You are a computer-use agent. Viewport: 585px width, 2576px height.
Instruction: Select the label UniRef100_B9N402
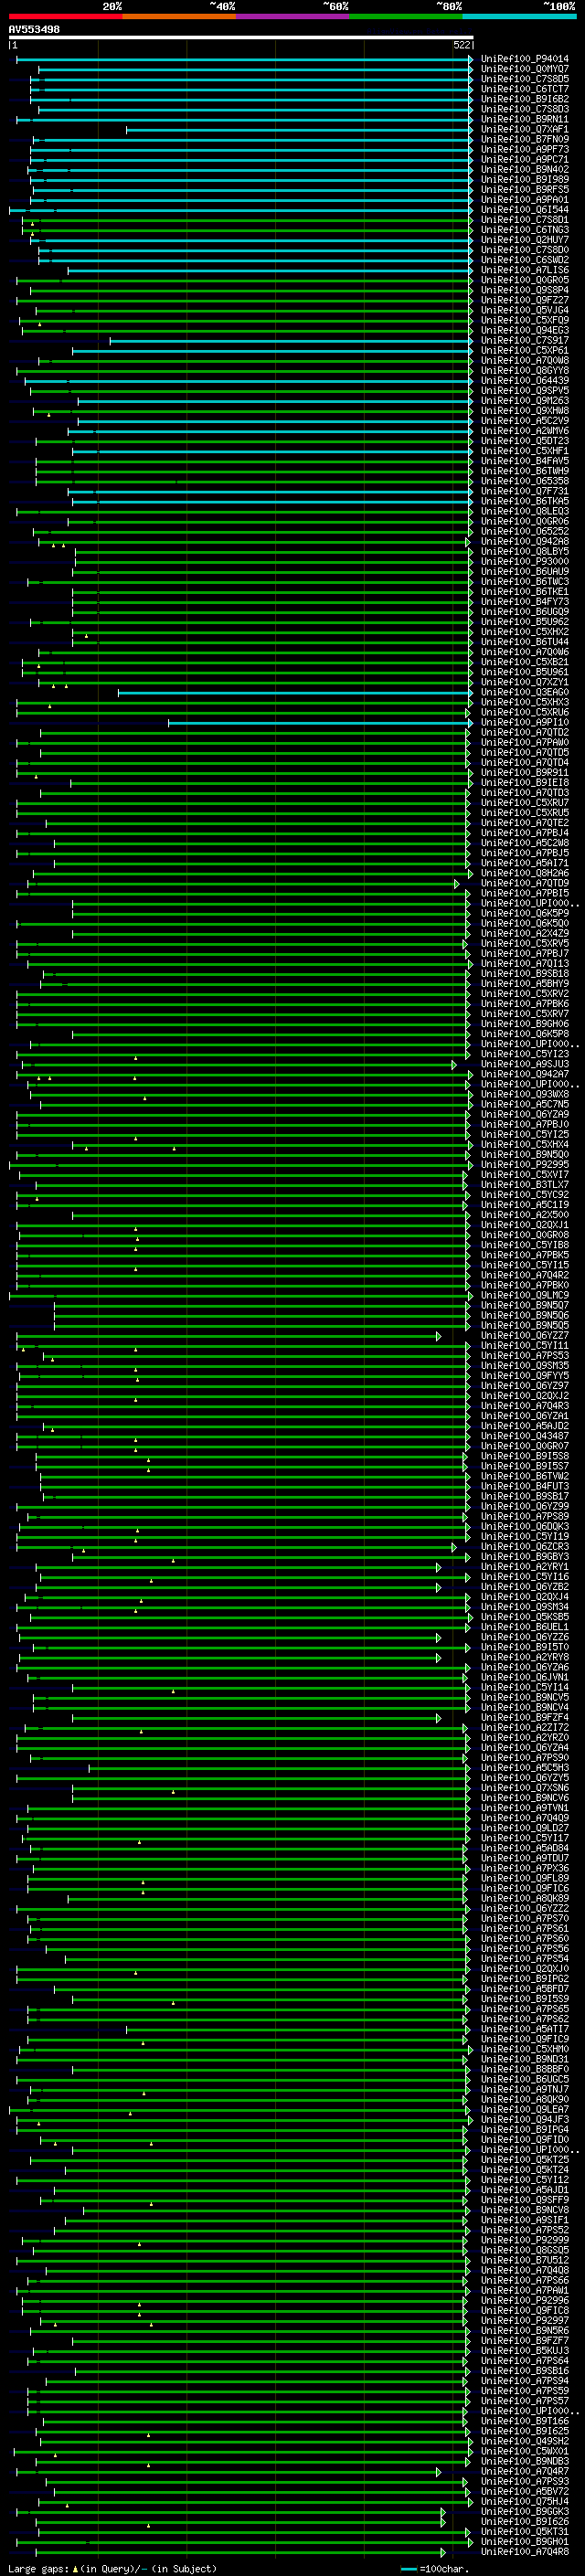pyautogui.click(x=524, y=169)
